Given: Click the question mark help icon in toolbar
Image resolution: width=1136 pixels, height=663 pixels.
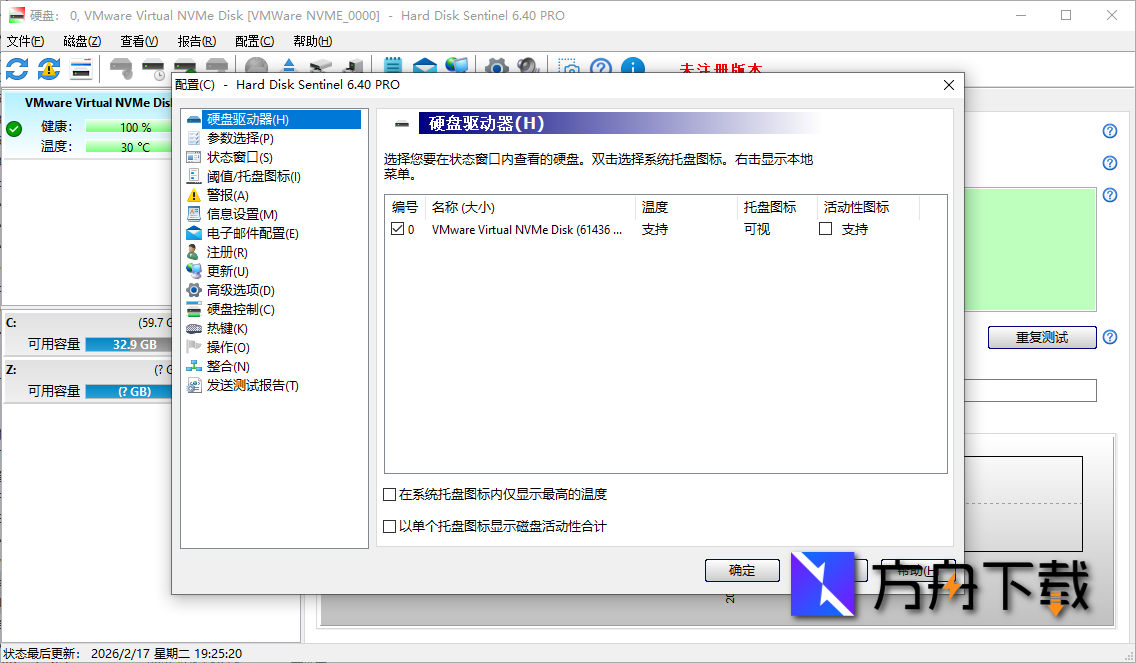Looking at the screenshot, I should (601, 68).
